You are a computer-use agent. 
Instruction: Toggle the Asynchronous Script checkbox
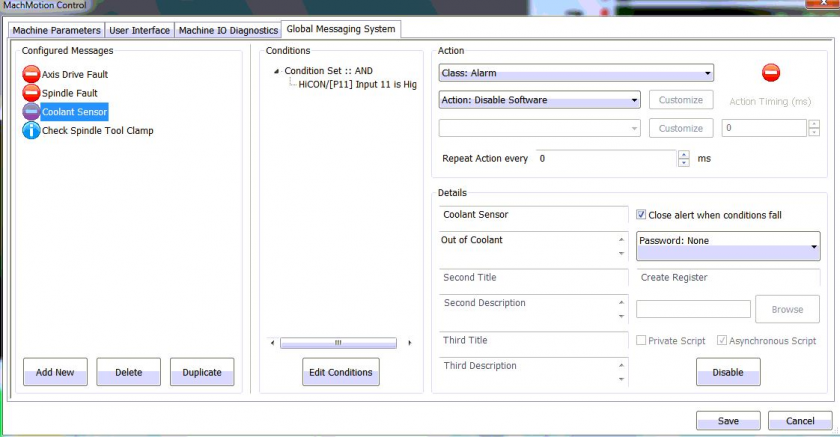tap(722, 341)
